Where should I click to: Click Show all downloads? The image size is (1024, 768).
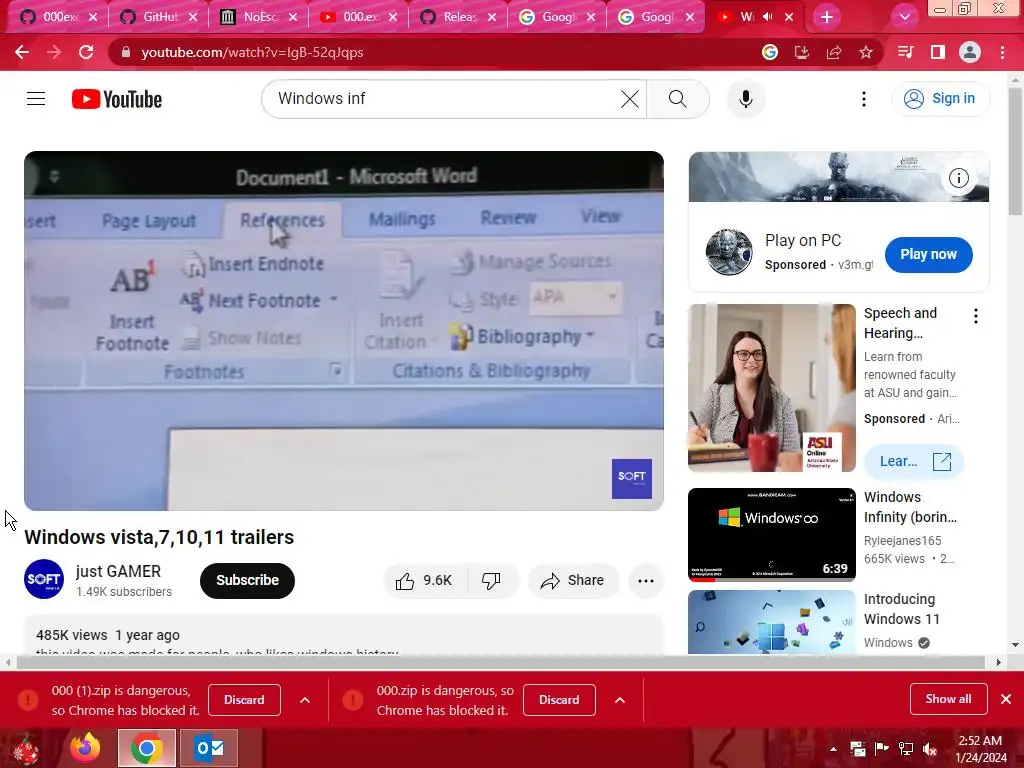pyautogui.click(x=948, y=699)
